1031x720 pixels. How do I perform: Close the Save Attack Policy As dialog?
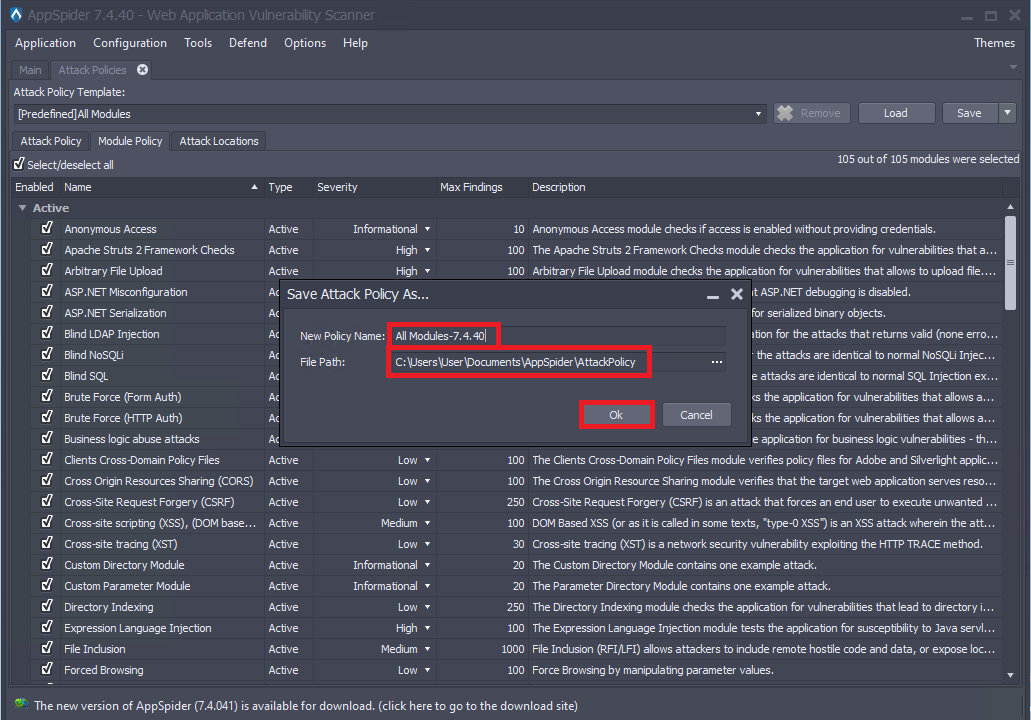pos(737,294)
